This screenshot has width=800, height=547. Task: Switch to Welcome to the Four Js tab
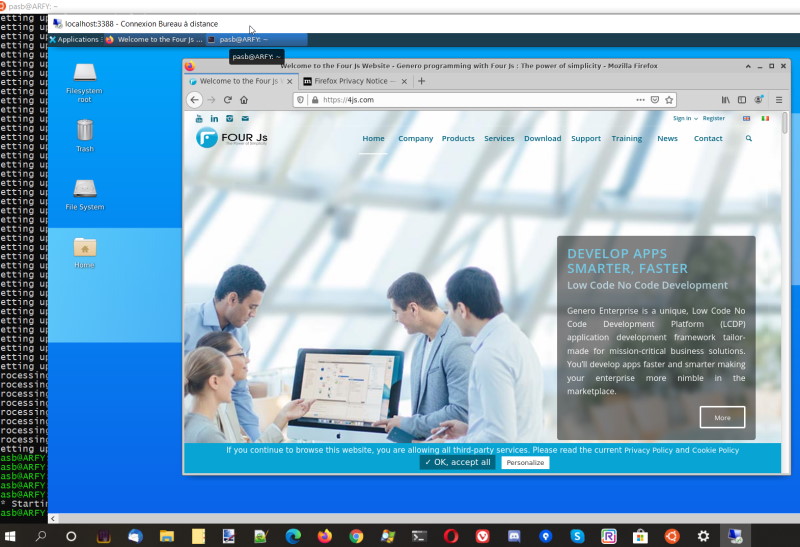click(239, 81)
